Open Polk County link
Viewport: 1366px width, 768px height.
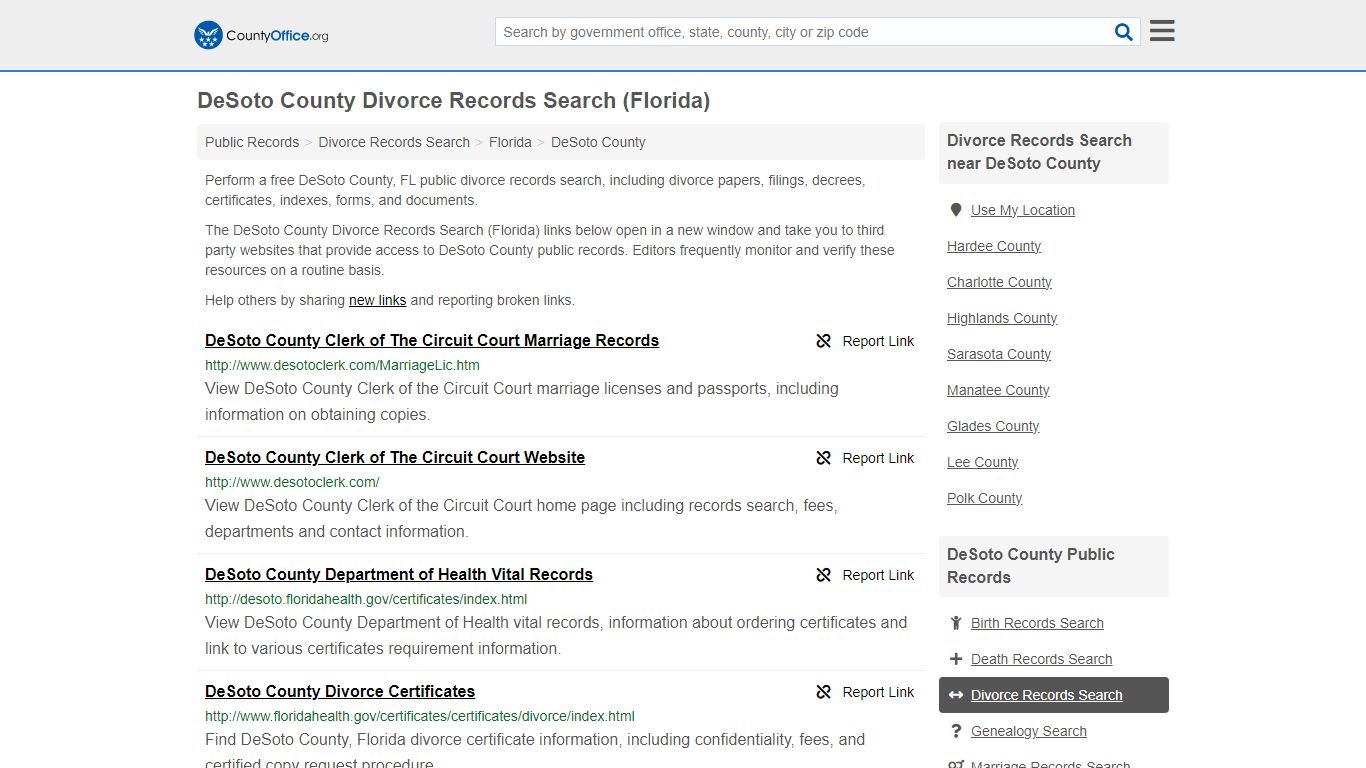pyautogui.click(x=984, y=498)
